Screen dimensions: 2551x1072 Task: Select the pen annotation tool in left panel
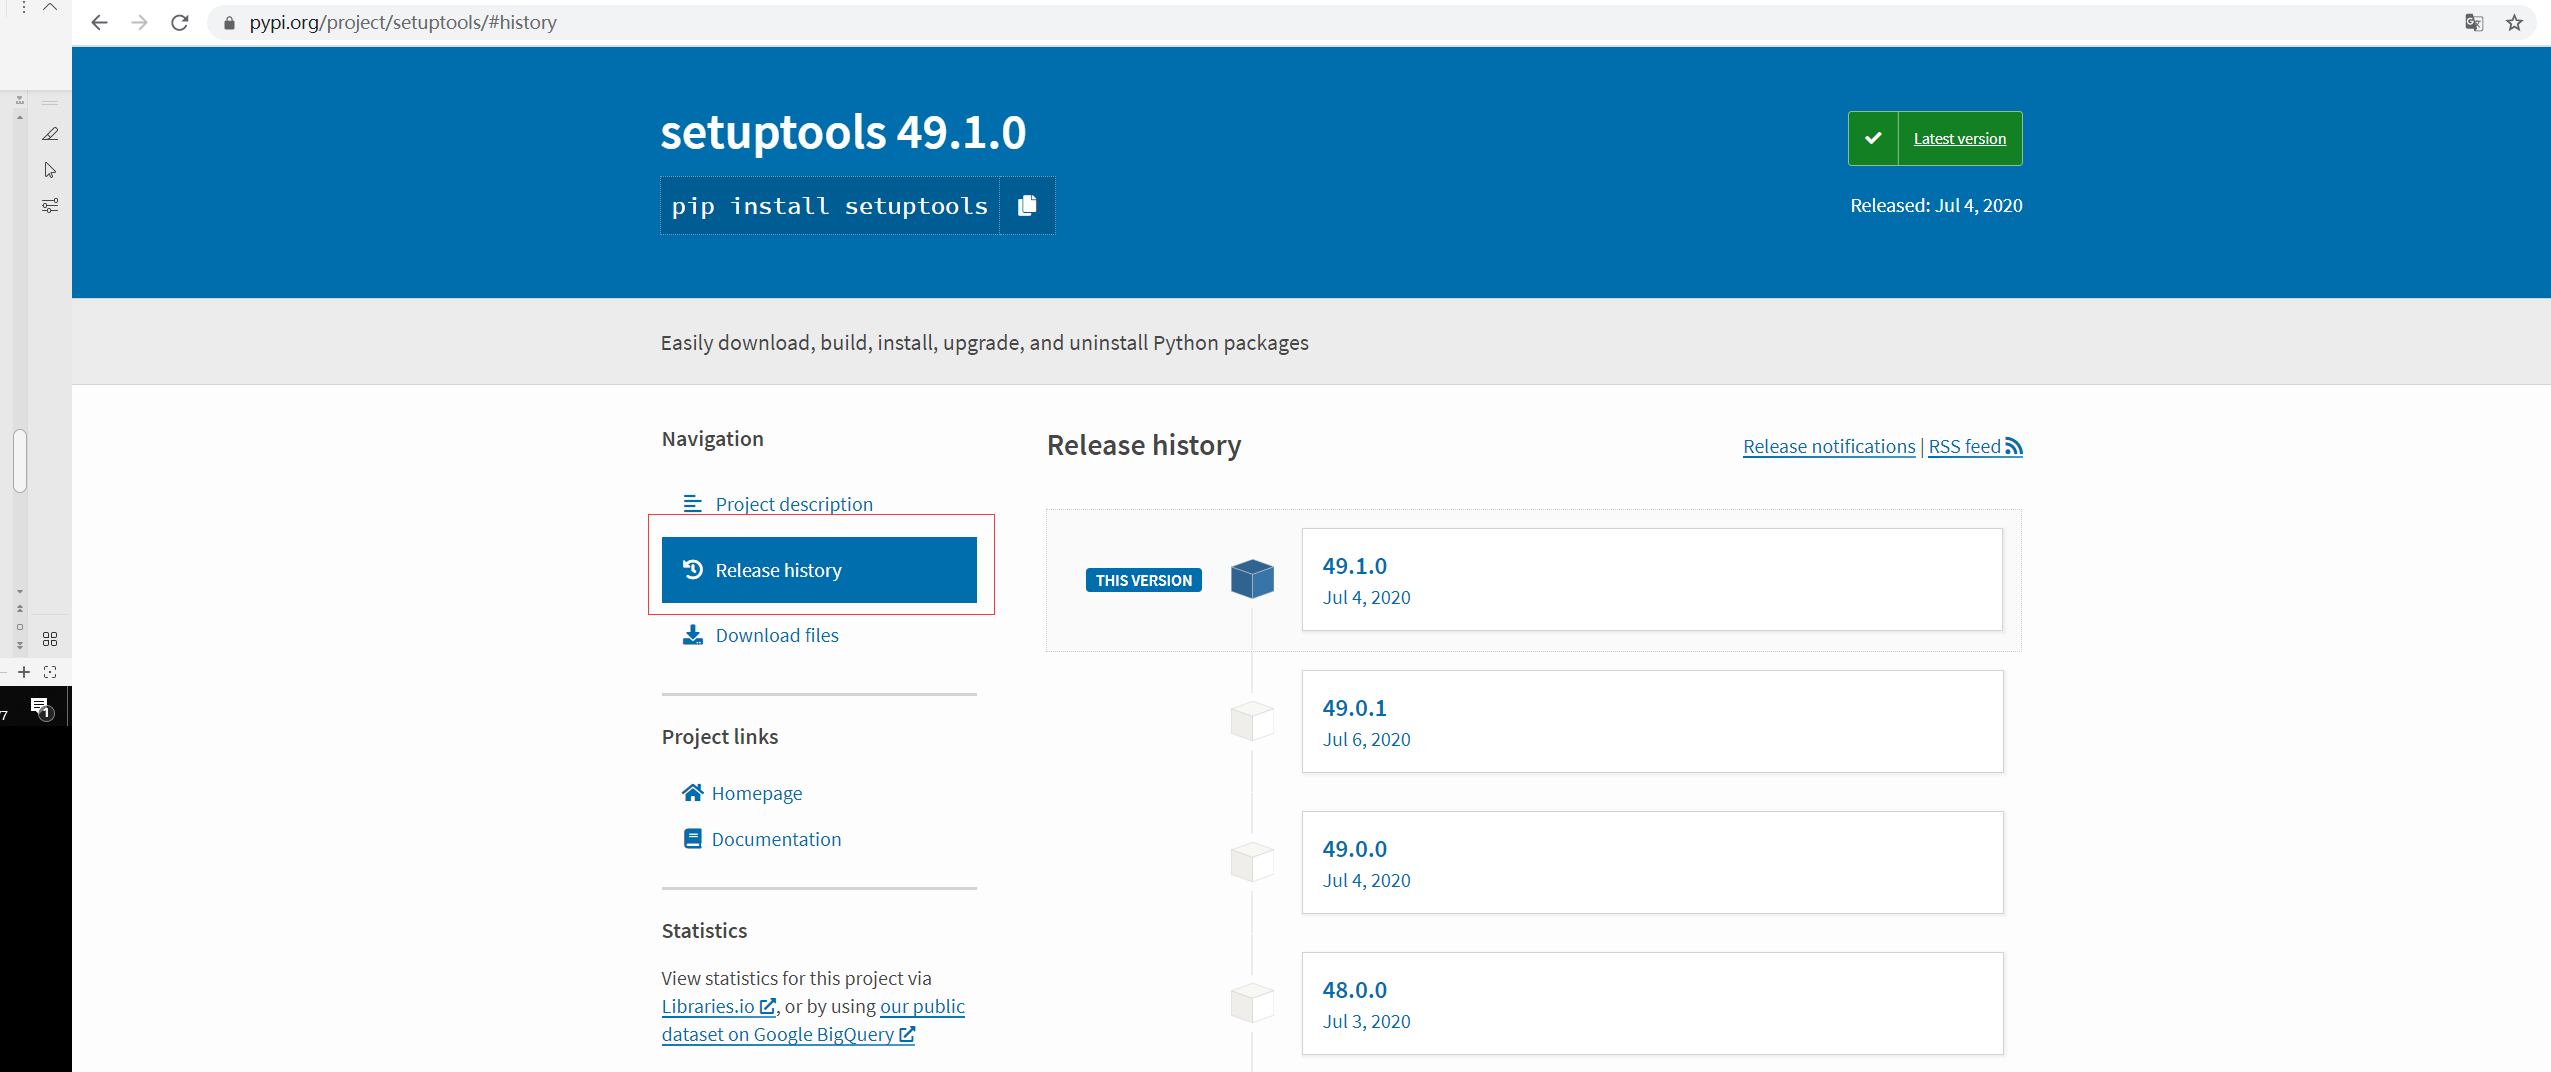(50, 134)
